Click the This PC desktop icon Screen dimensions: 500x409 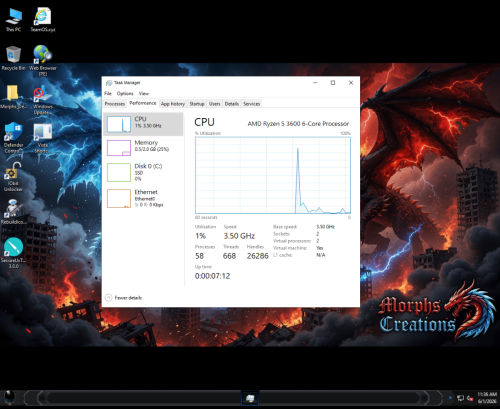click(14, 20)
